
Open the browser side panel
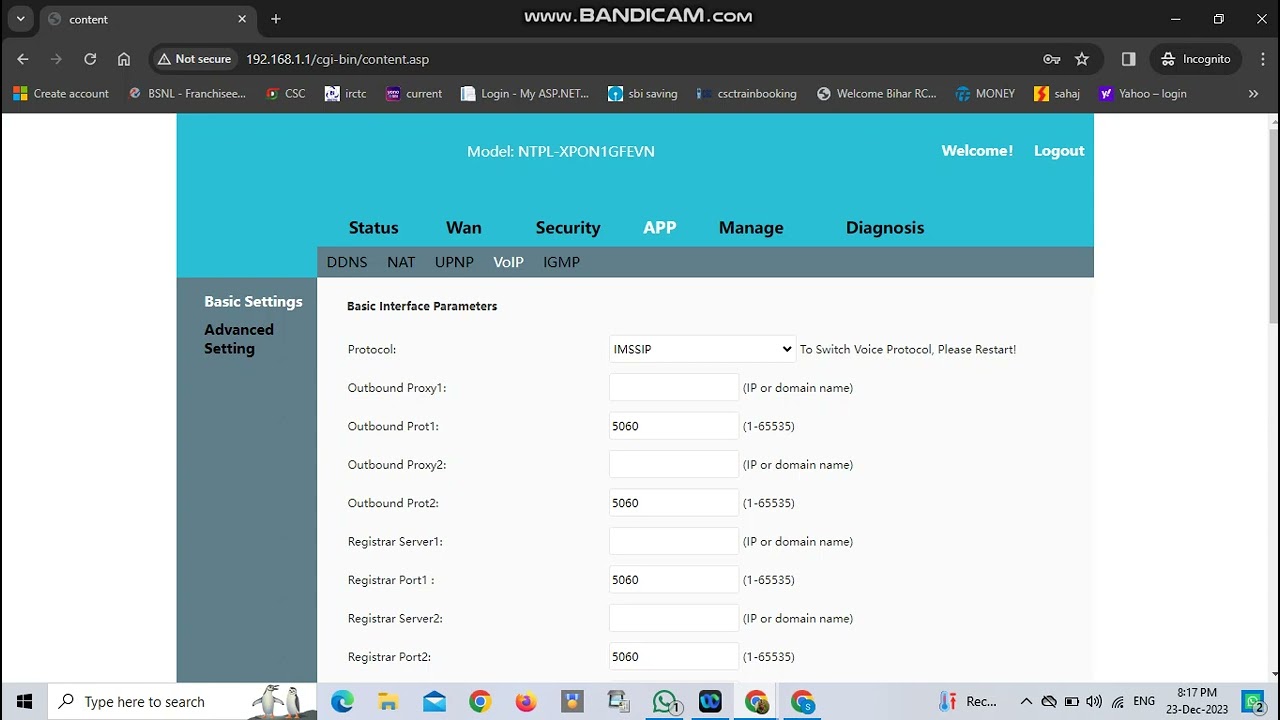click(1129, 59)
